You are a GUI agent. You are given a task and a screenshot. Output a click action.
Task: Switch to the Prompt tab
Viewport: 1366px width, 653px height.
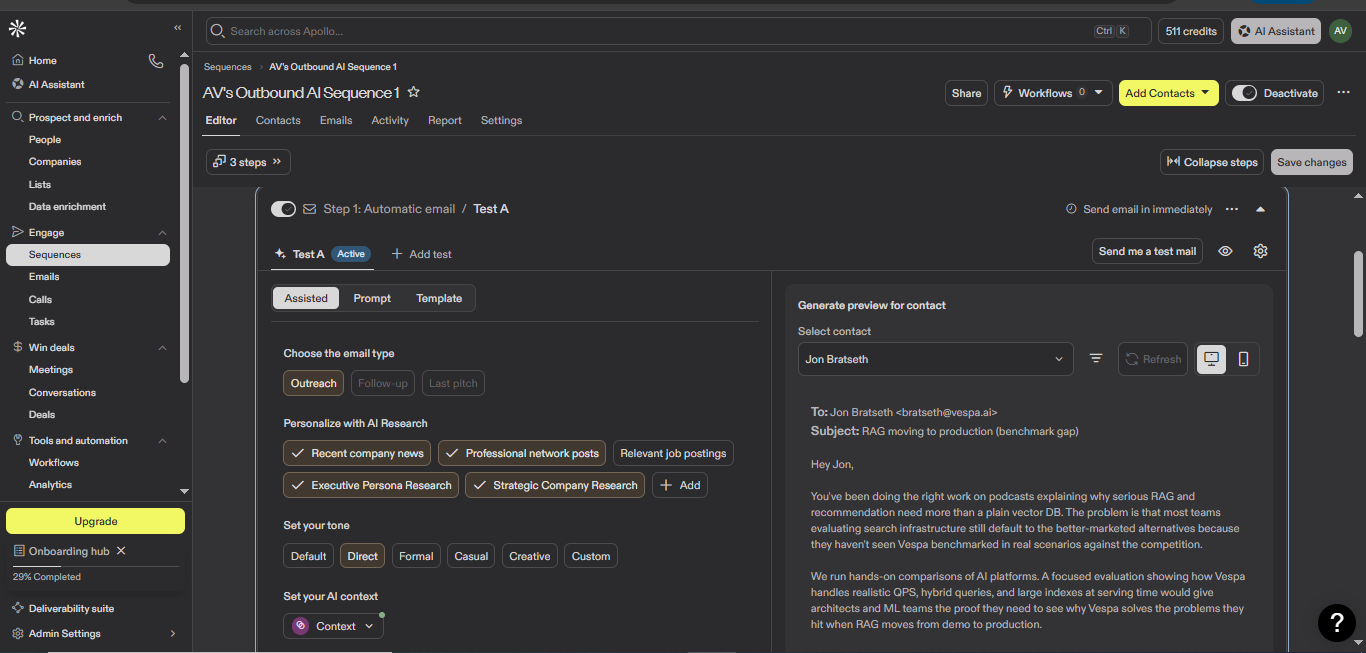372,298
